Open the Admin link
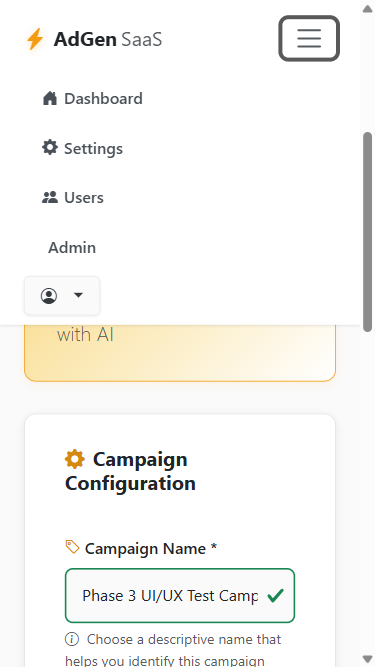 pos(72,247)
